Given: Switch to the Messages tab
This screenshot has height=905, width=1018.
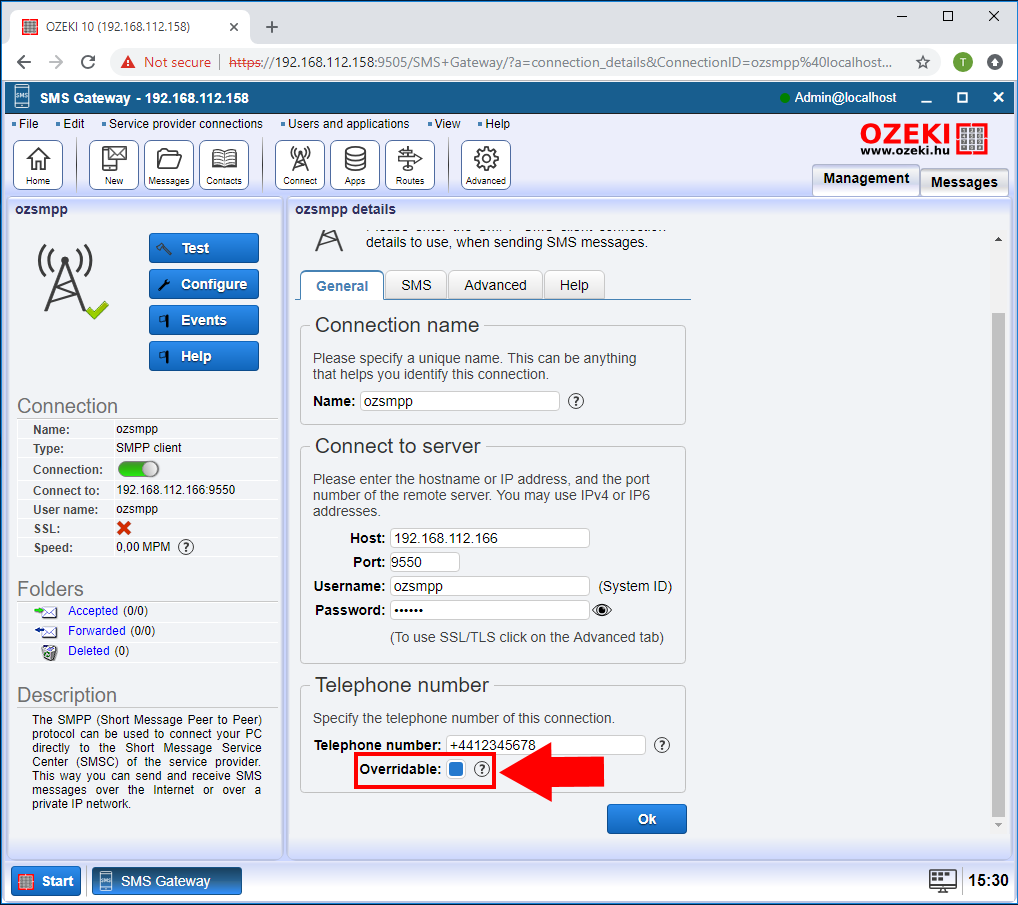Looking at the screenshot, I should point(964,182).
